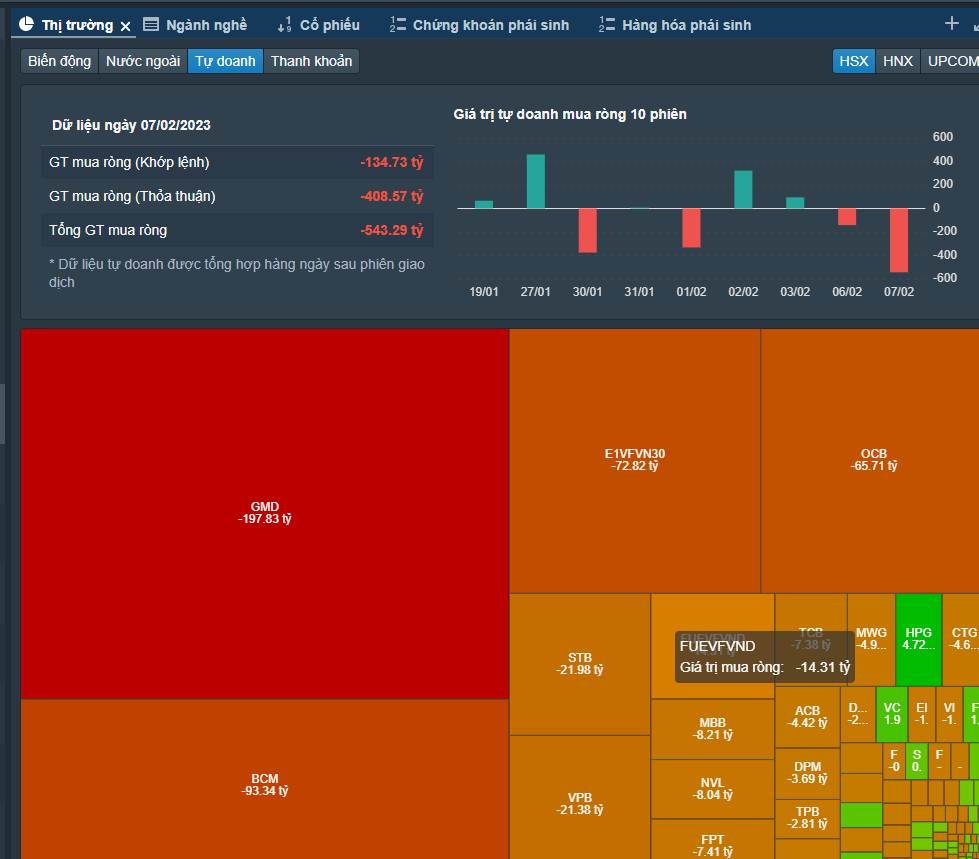Click the green HPG treemap block
Screen dimensions: 979x859
pyautogui.click(x=918, y=639)
